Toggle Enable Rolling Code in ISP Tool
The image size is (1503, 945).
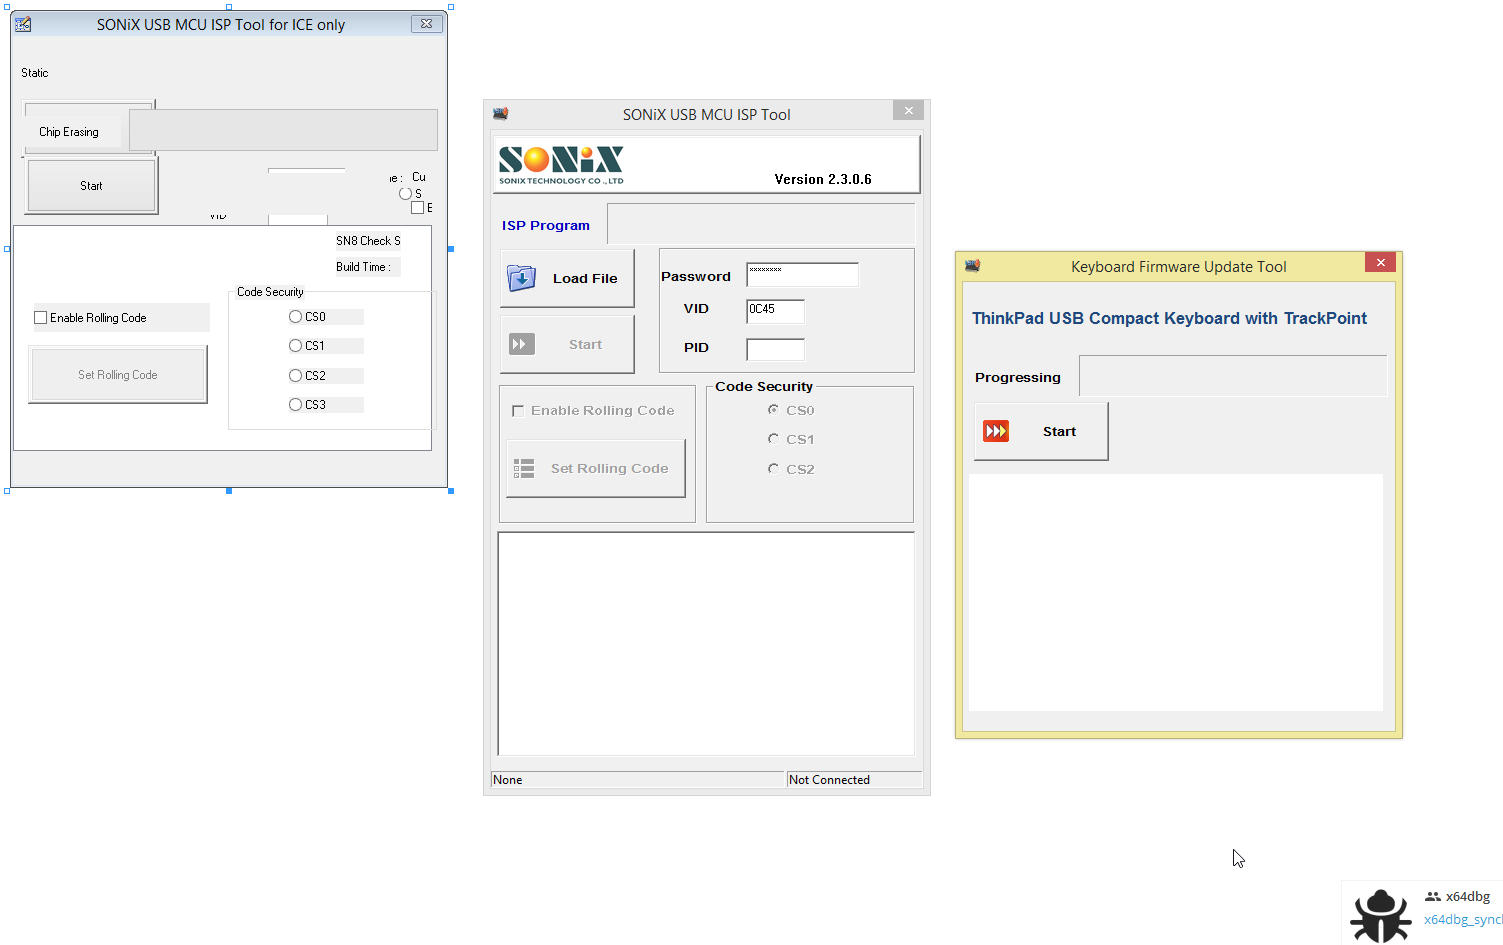click(518, 411)
